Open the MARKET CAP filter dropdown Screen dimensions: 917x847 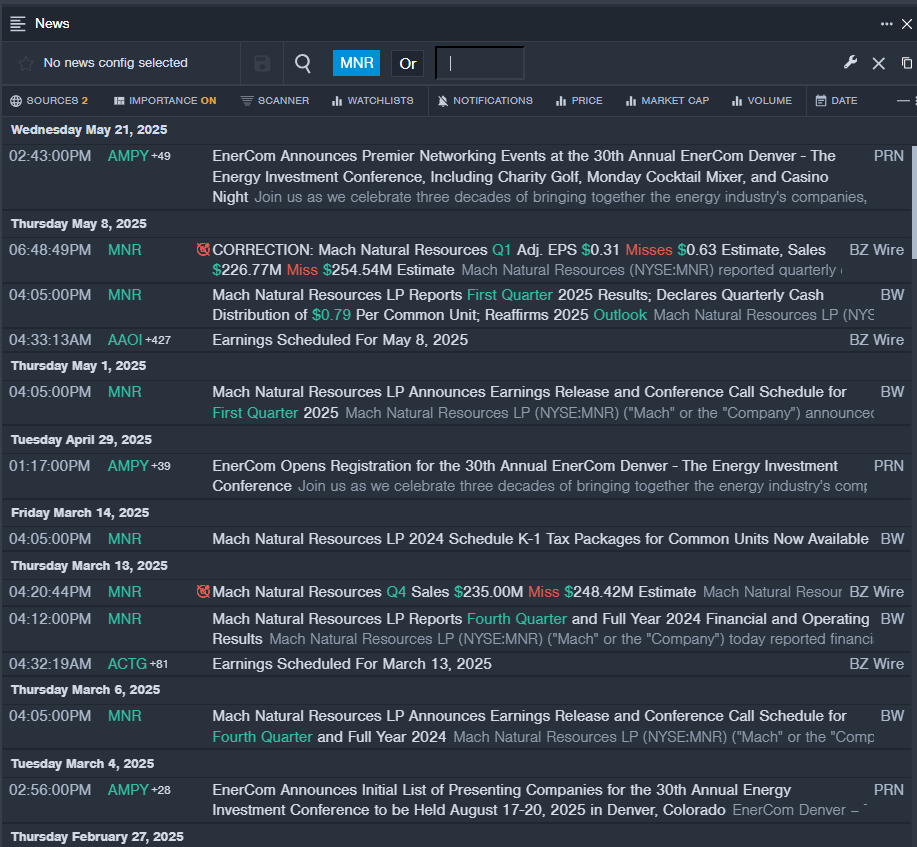tap(667, 101)
